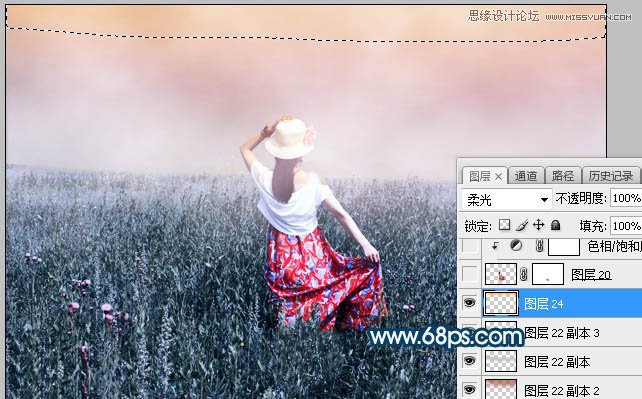Viewport: 642px width, 399px height.
Task: Click the 图层 20 layer name
Action: [591, 275]
